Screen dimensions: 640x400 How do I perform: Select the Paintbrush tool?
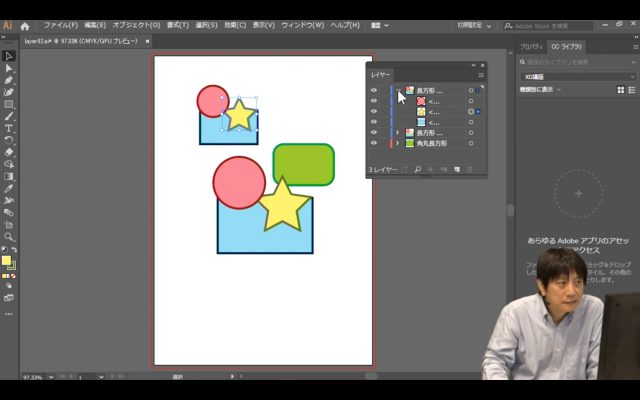click(9, 116)
